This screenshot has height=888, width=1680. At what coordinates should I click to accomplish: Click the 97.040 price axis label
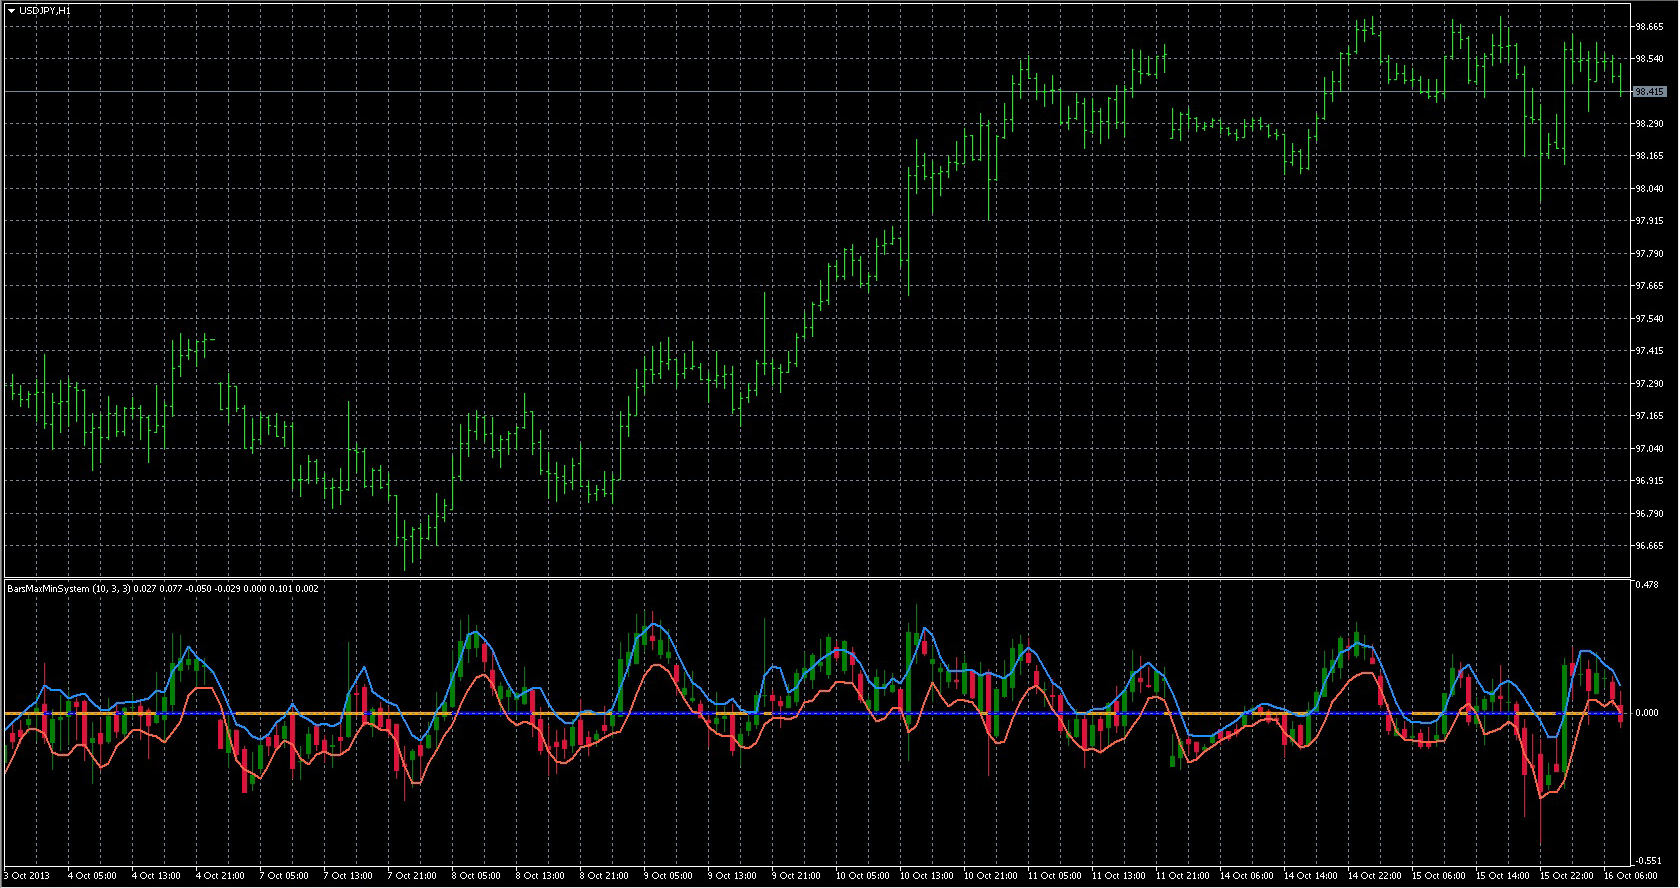click(x=1649, y=449)
